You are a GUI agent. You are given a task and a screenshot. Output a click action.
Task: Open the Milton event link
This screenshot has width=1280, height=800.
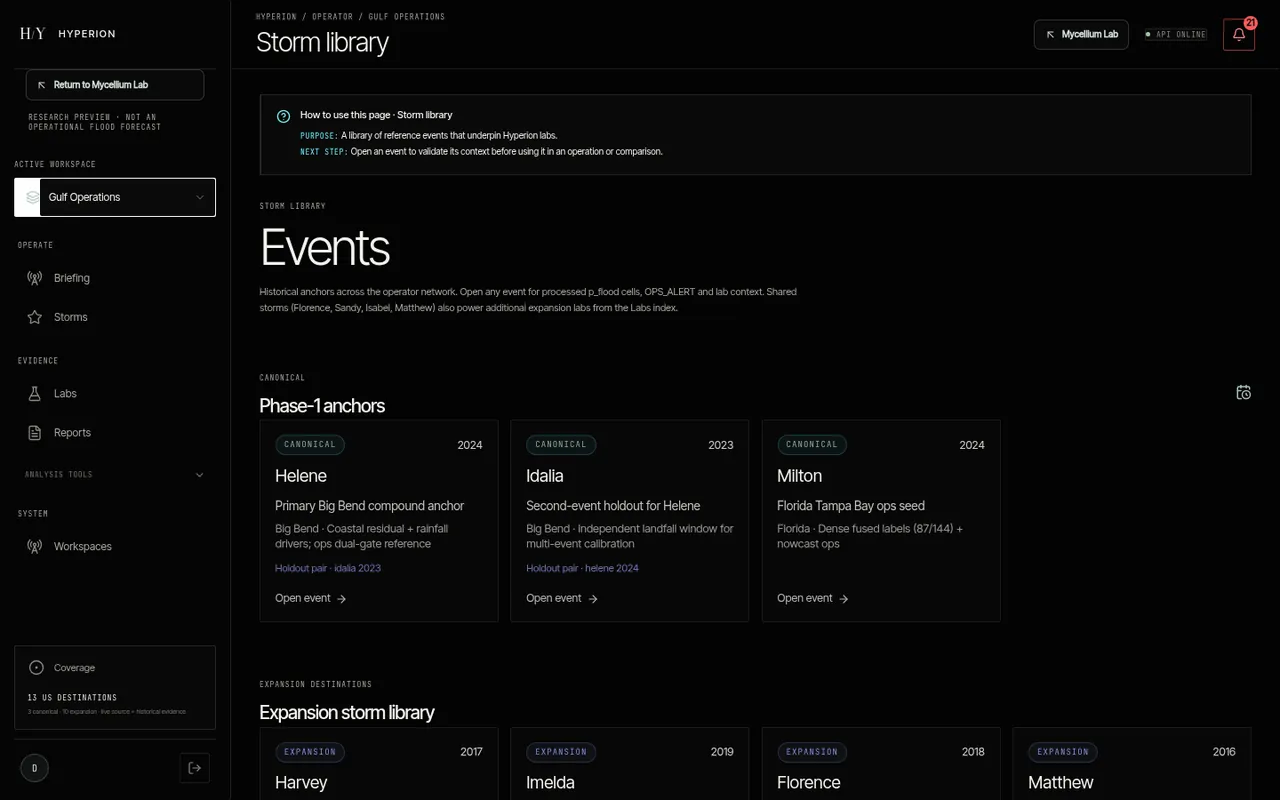click(x=813, y=598)
